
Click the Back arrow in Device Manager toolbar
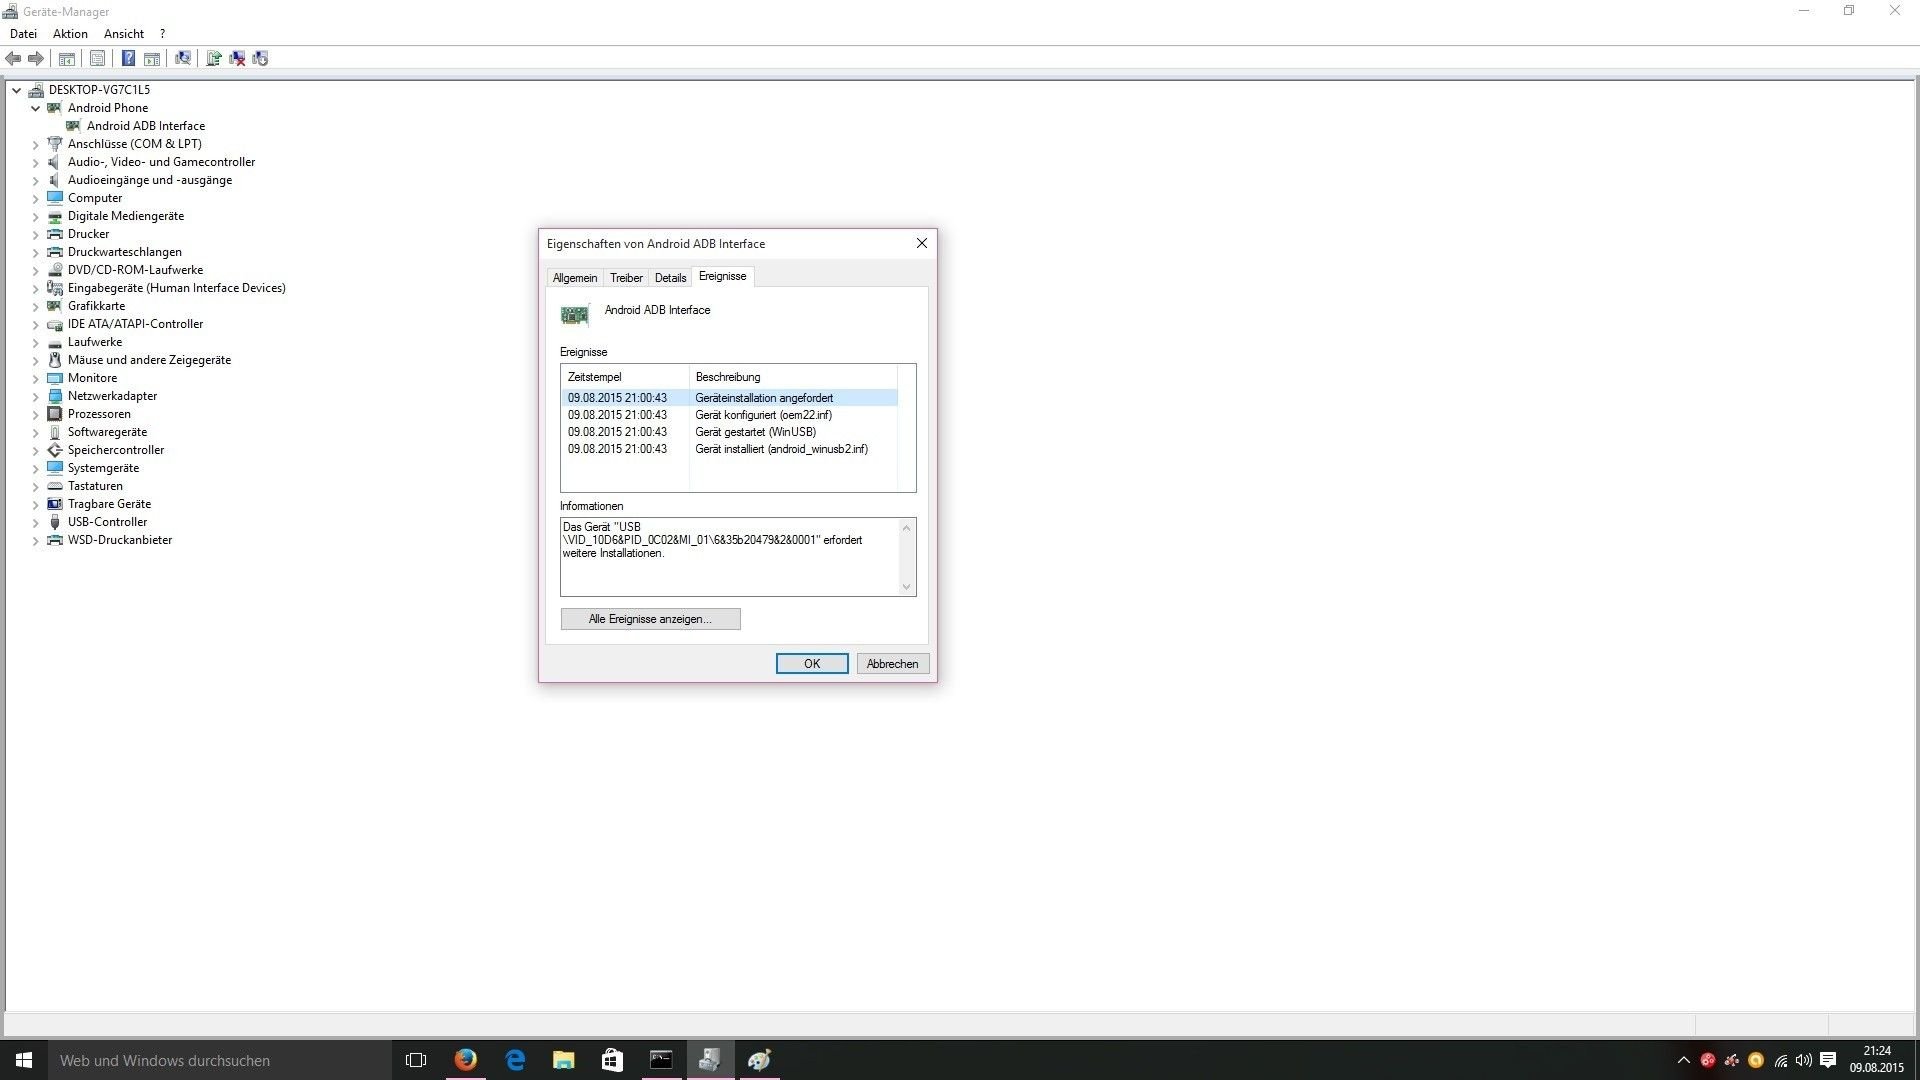13,59
